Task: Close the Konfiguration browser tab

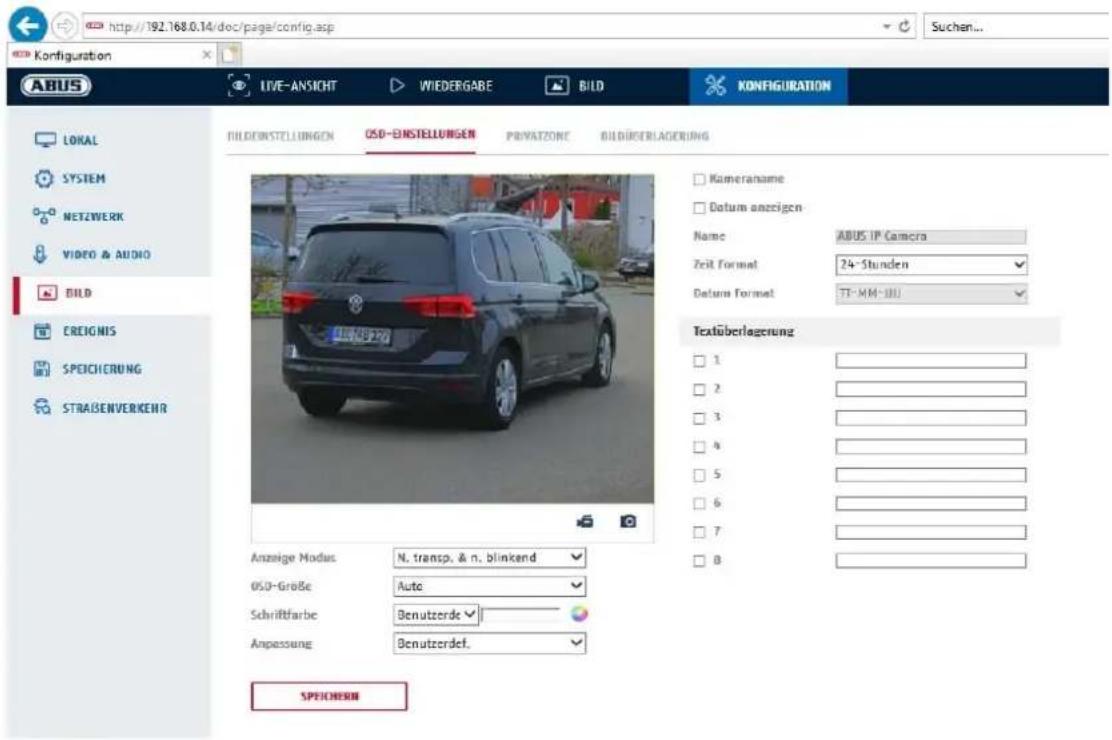Action: point(206,55)
